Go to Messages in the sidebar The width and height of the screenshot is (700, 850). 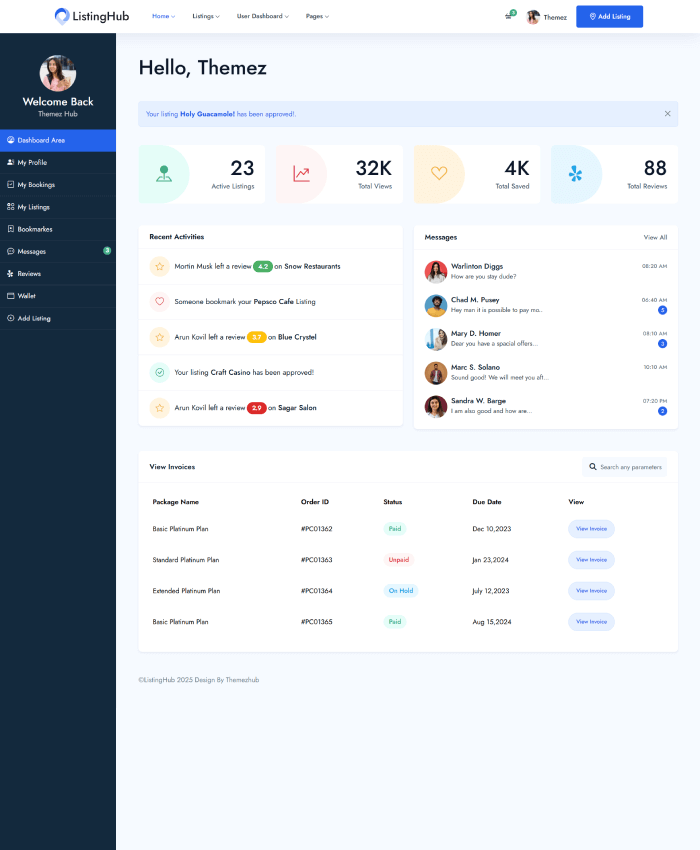(x=31, y=252)
